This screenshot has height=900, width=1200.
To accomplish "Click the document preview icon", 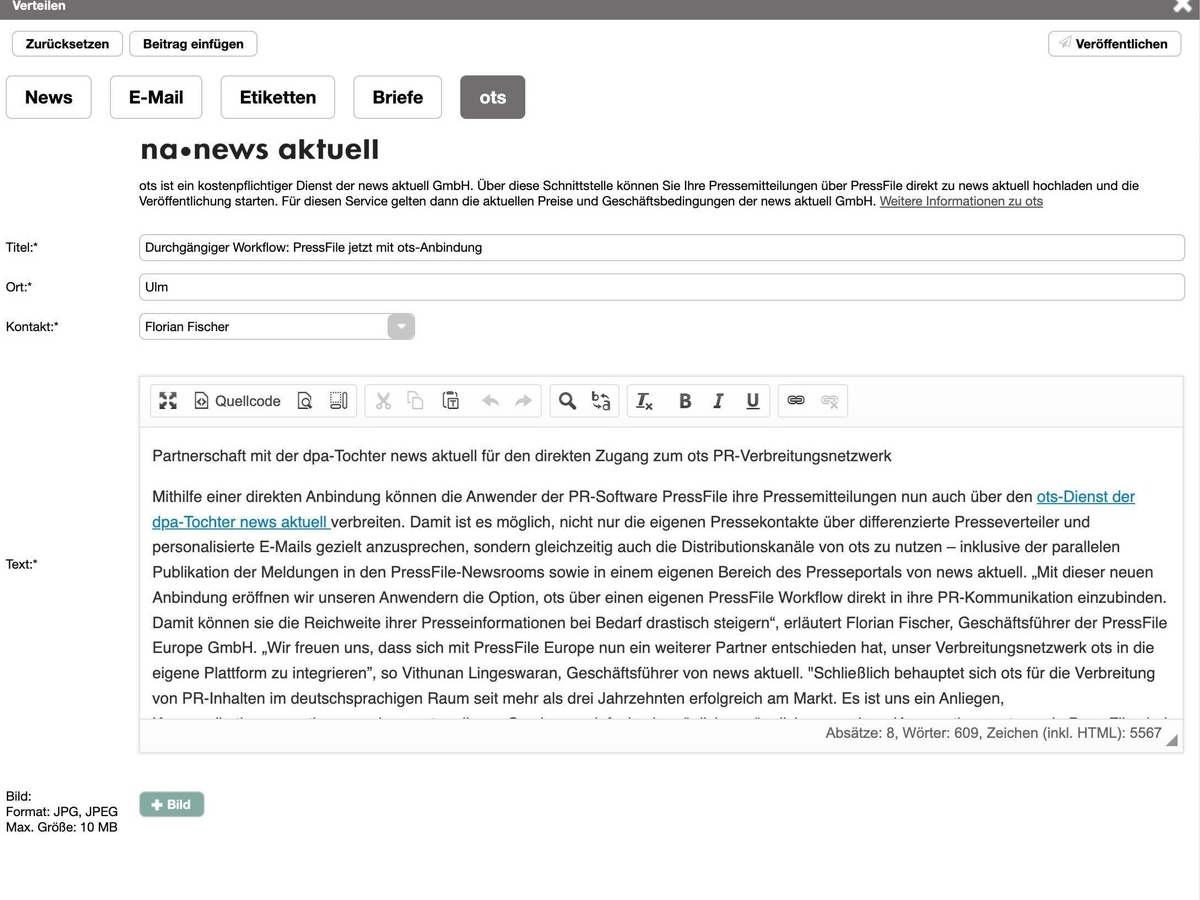I will (305, 401).
